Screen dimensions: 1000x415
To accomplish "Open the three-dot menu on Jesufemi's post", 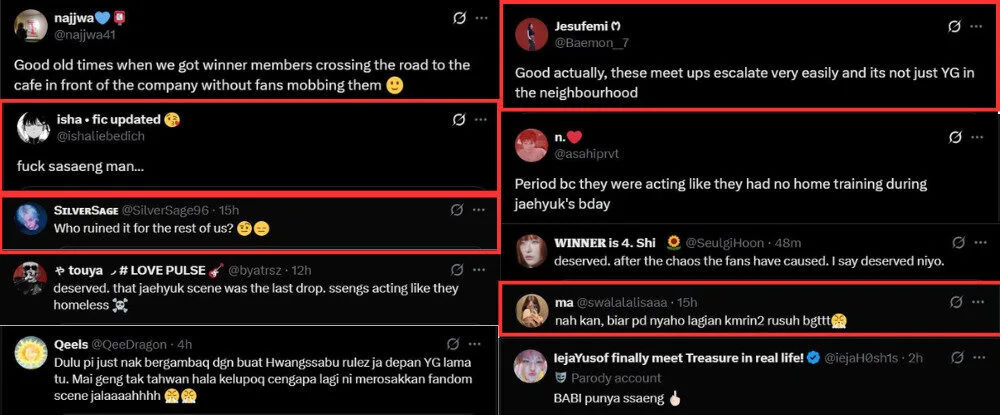I will (x=977, y=27).
